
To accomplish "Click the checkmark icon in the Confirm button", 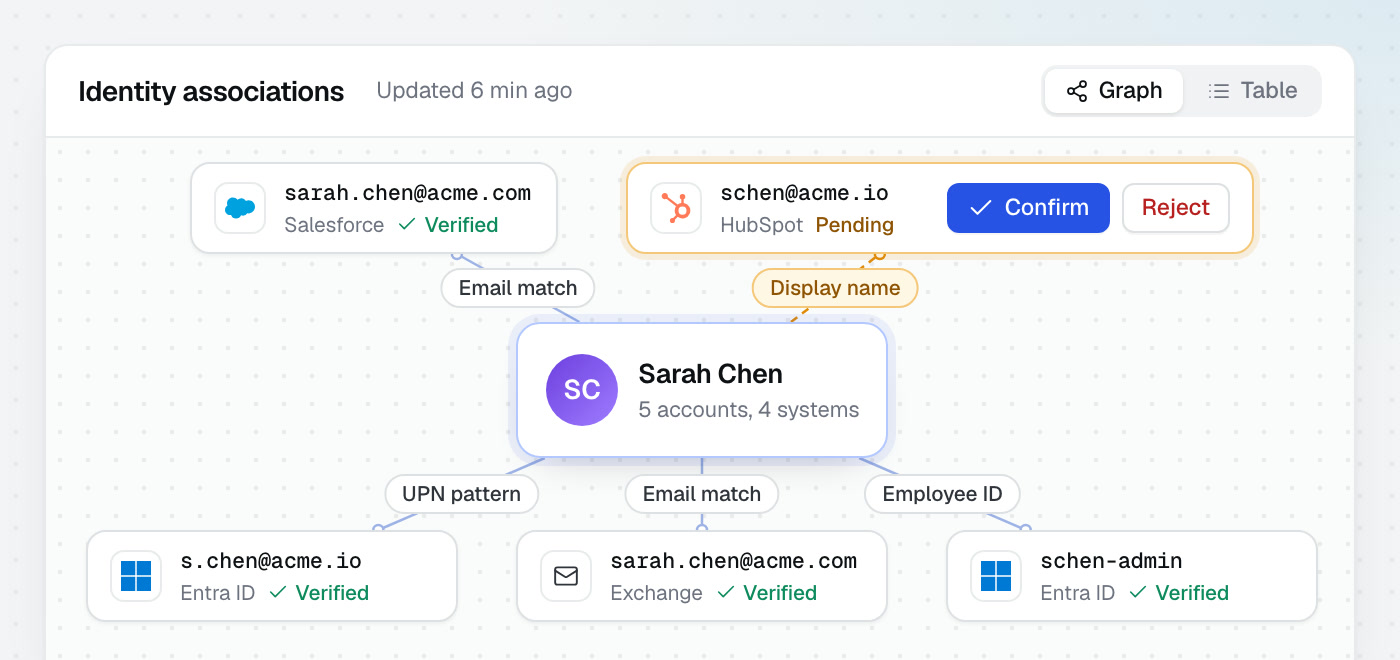I will tap(981, 208).
